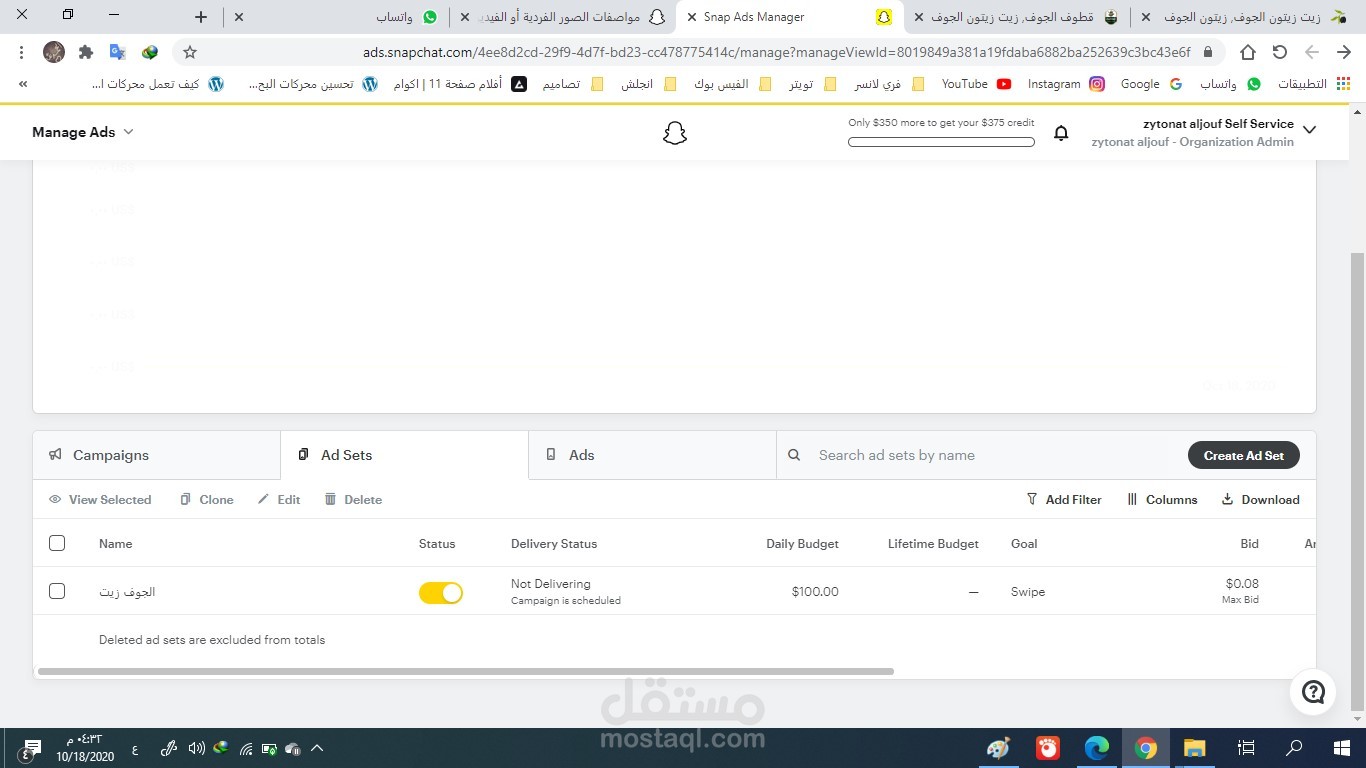Open the Paint app icon on the taskbar

999,748
